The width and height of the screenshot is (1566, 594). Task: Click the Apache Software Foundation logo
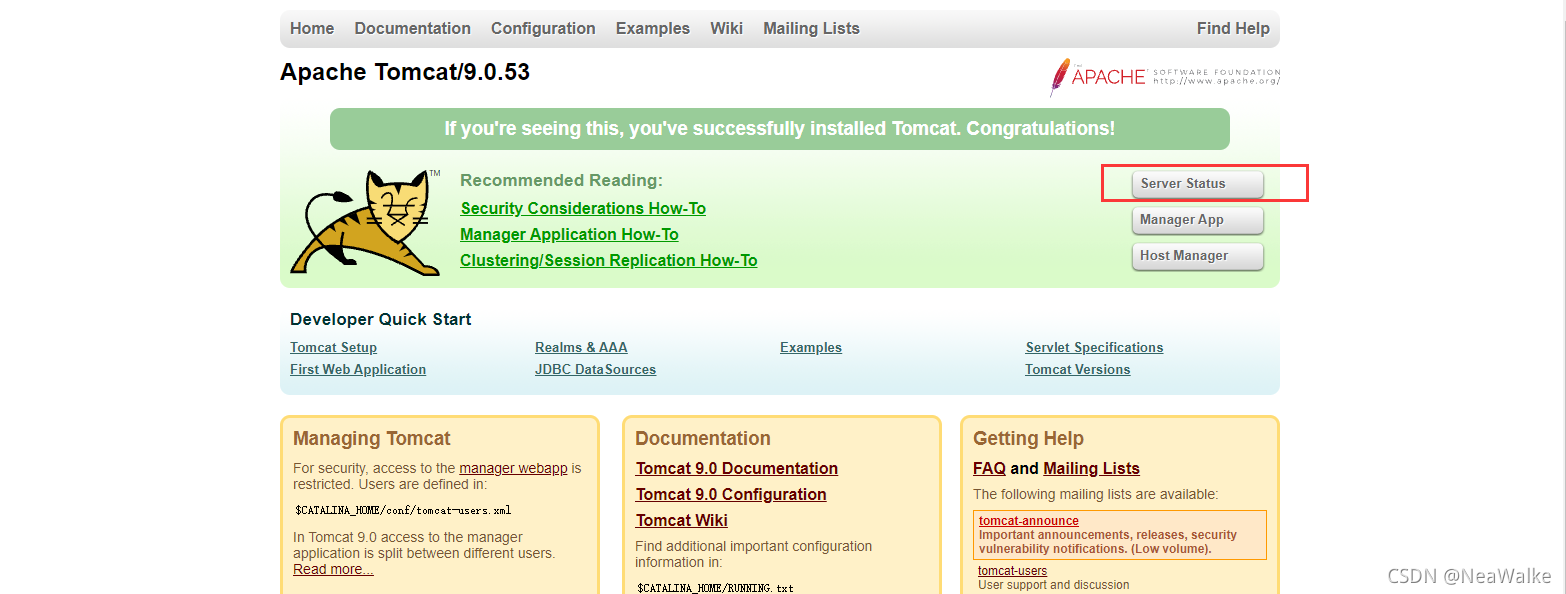pyautogui.click(x=1164, y=77)
